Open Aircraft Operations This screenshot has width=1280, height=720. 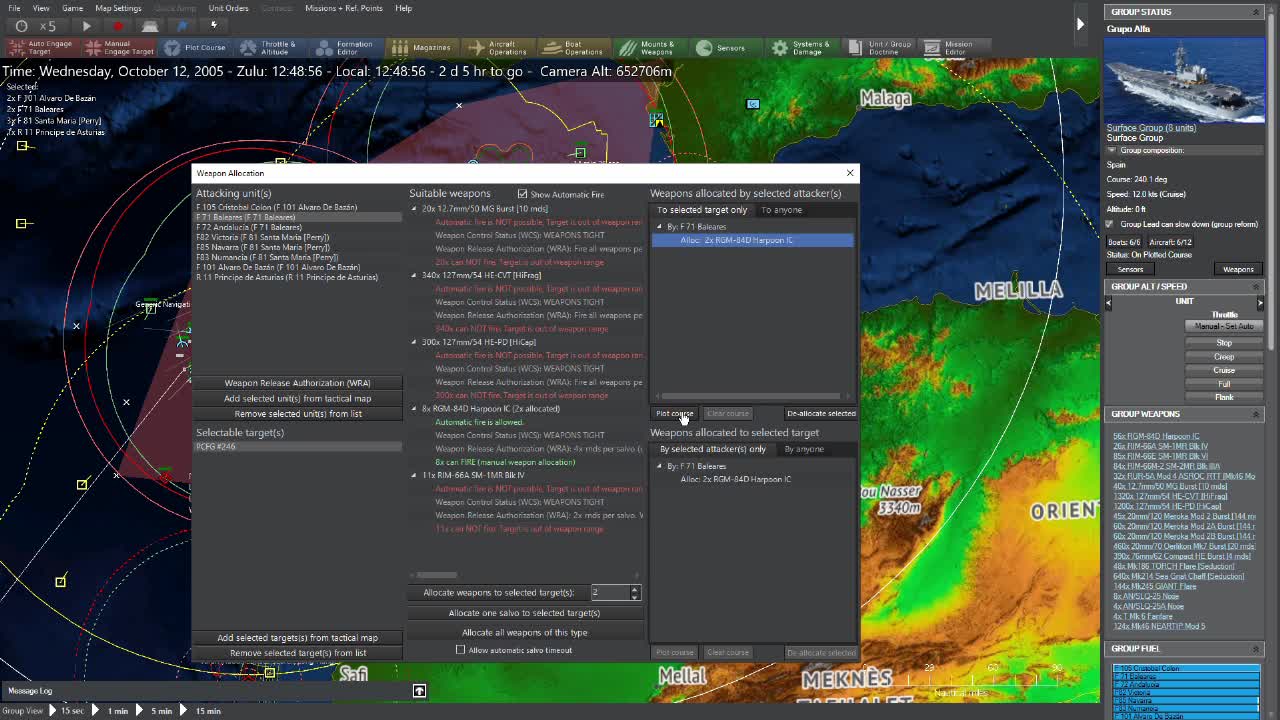(x=496, y=47)
